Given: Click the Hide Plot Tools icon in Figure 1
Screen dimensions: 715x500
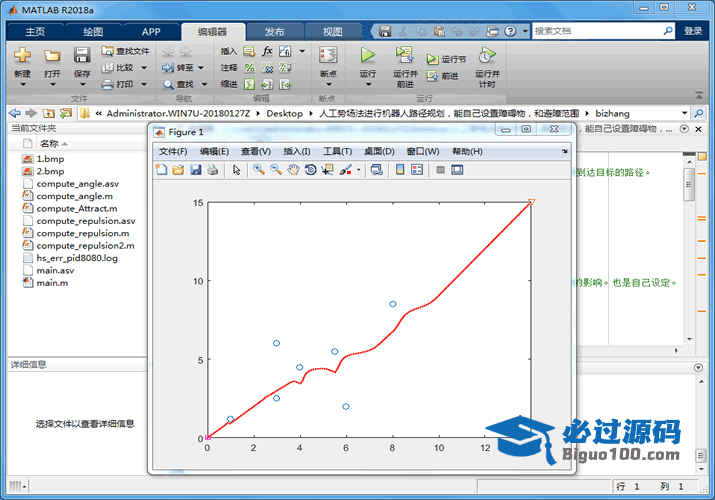Looking at the screenshot, I should point(440,170).
